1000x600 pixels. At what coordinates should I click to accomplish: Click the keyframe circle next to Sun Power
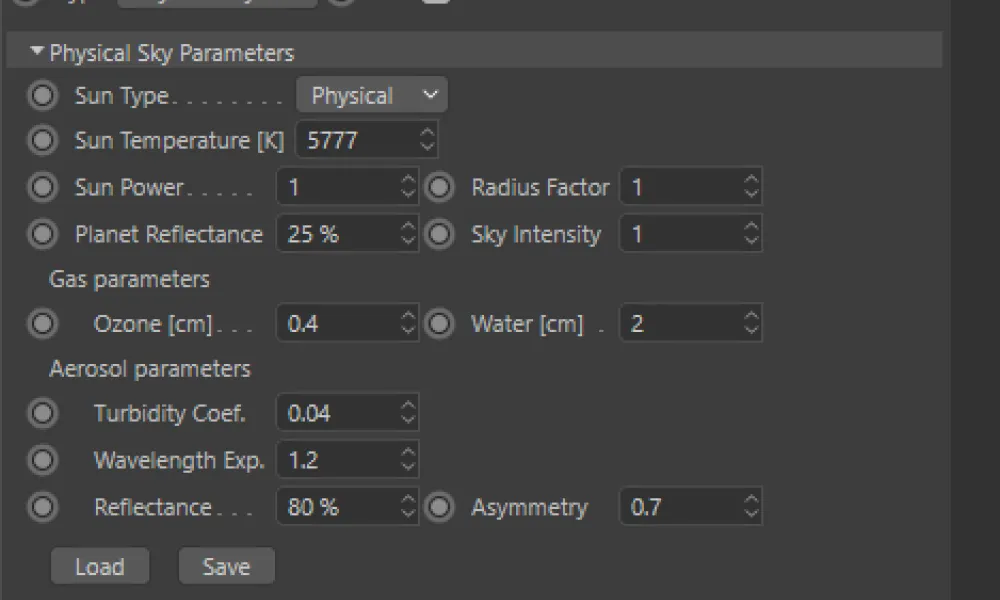pos(42,187)
